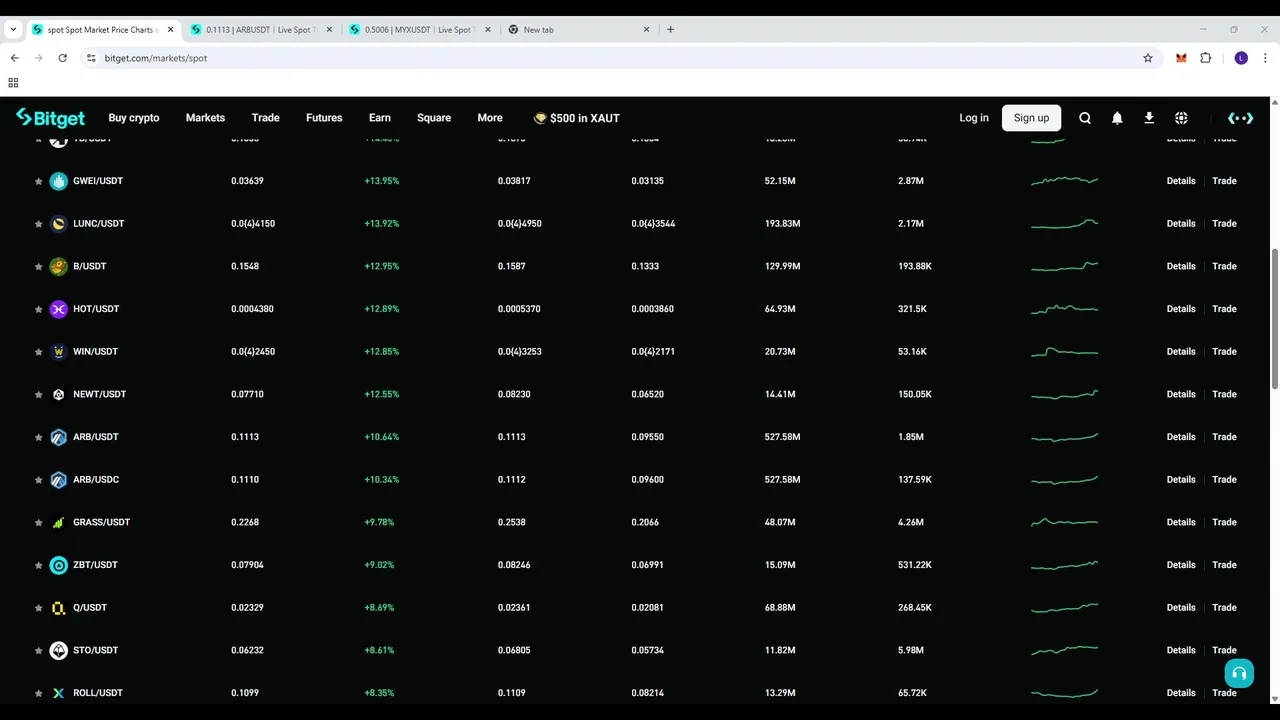Click the bitget.com address bar

coord(620,58)
